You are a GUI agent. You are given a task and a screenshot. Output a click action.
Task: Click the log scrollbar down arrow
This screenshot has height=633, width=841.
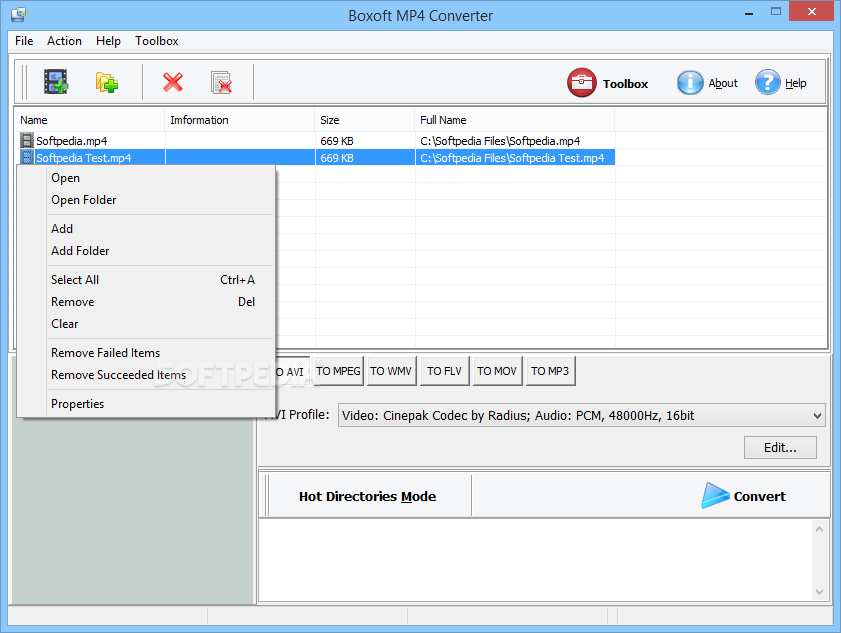point(819,592)
